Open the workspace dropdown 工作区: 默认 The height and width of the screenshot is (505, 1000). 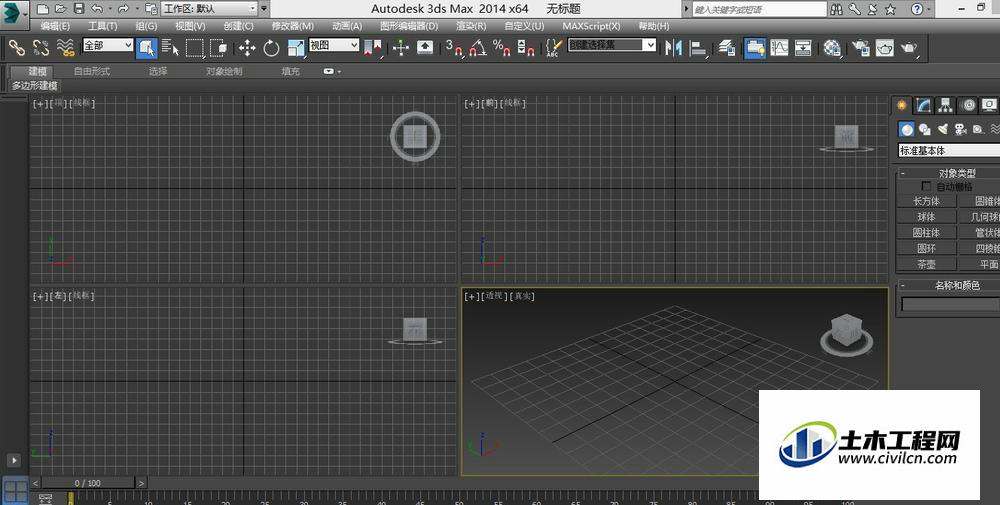tap(209, 9)
